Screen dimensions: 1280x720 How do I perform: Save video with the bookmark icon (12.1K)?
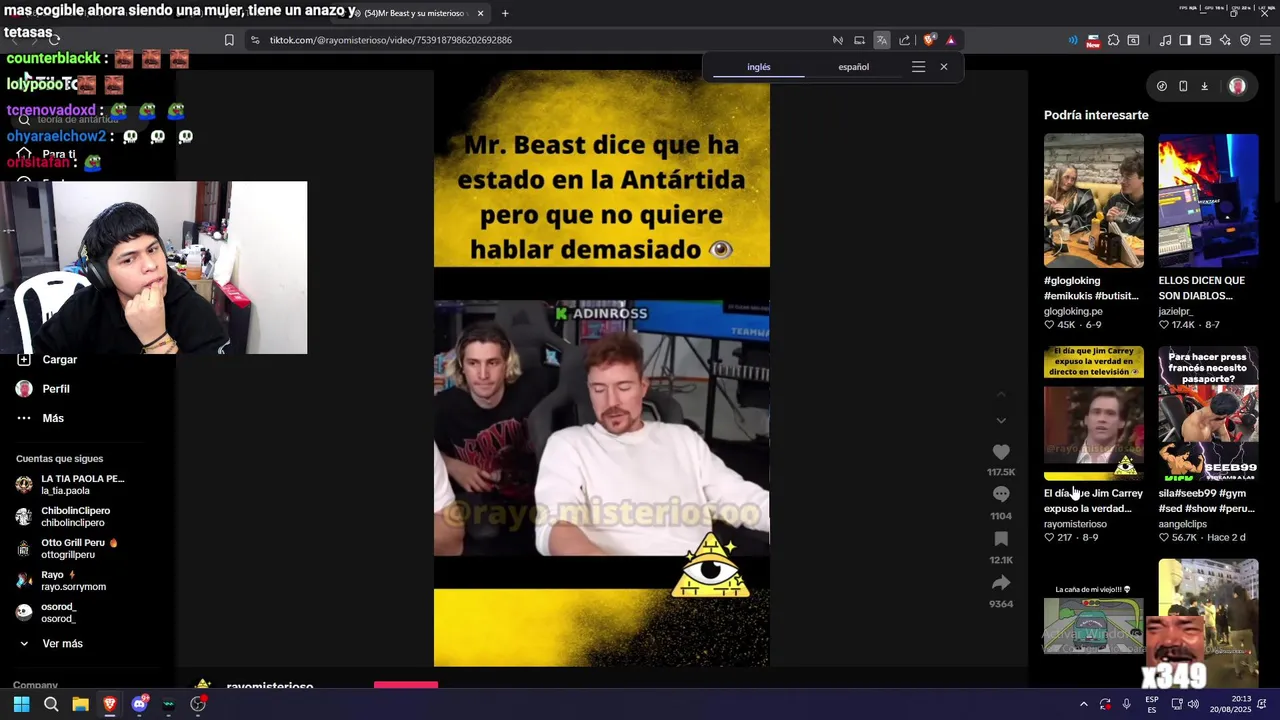pos(1001,539)
